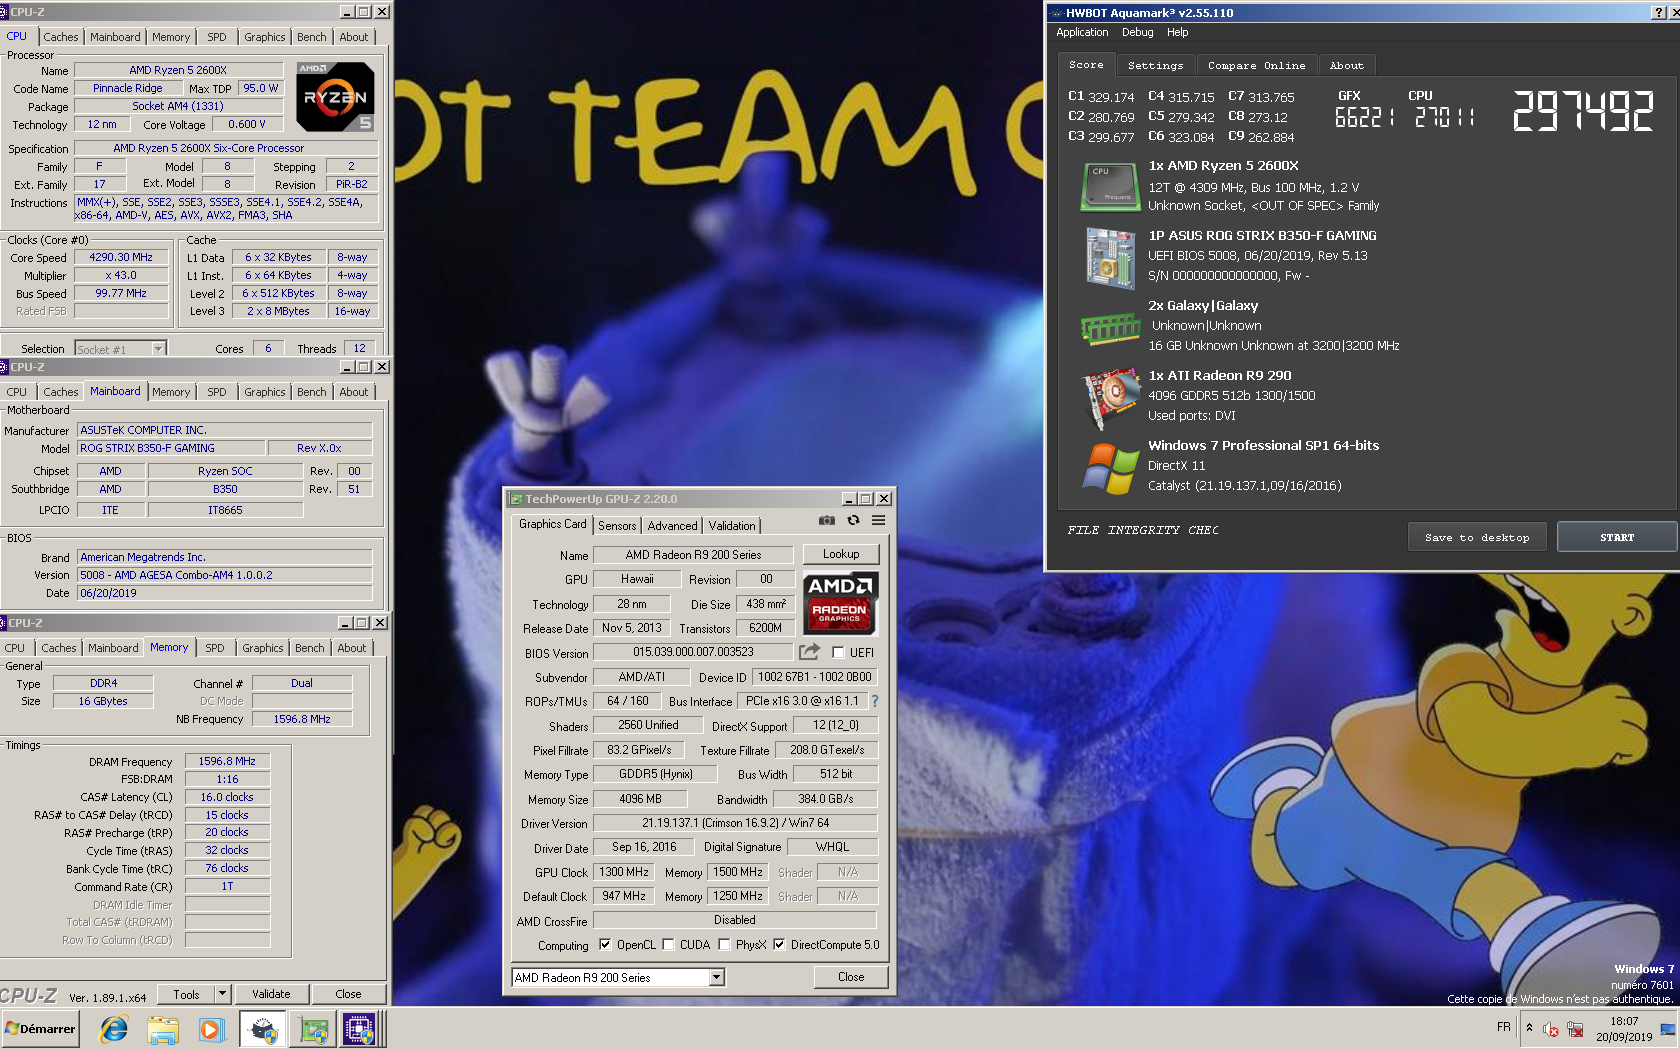Click GPU-Z screenshot camera icon

click(827, 520)
